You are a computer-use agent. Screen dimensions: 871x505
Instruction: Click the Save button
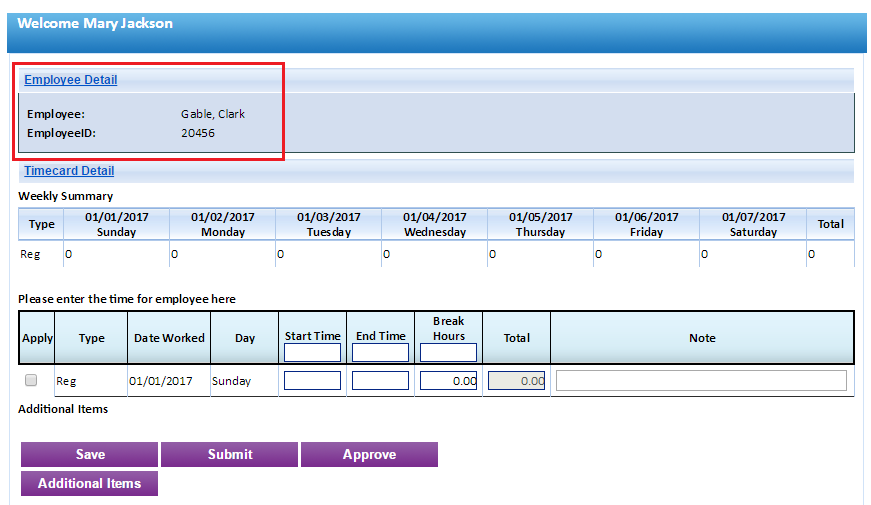89,454
